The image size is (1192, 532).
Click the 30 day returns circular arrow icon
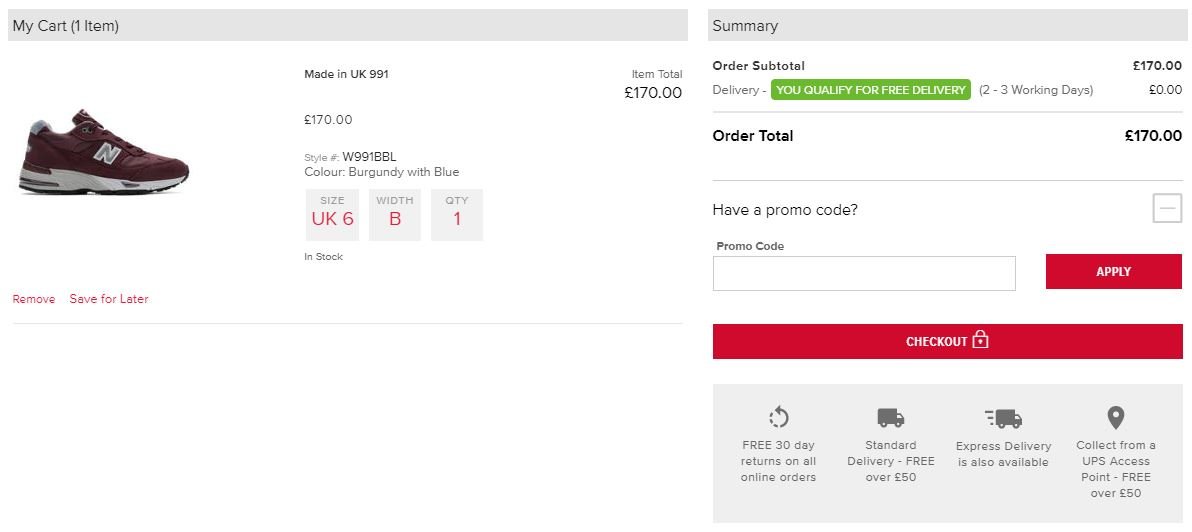pos(778,418)
